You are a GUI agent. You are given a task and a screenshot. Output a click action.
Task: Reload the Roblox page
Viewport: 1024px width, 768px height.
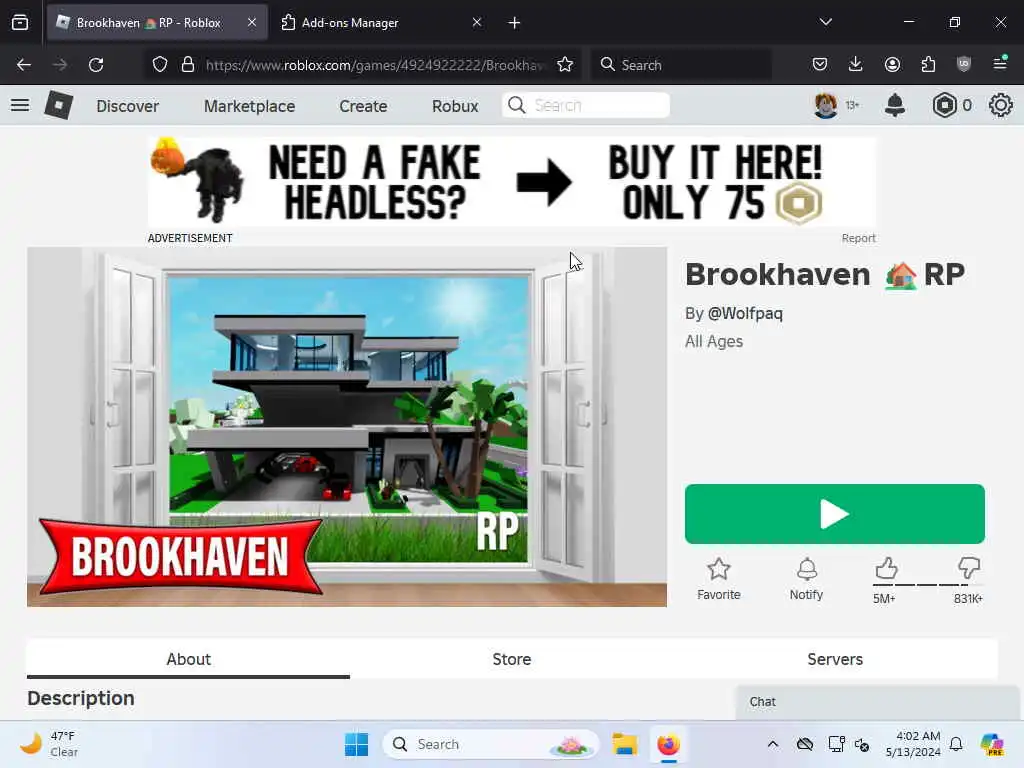(96, 65)
